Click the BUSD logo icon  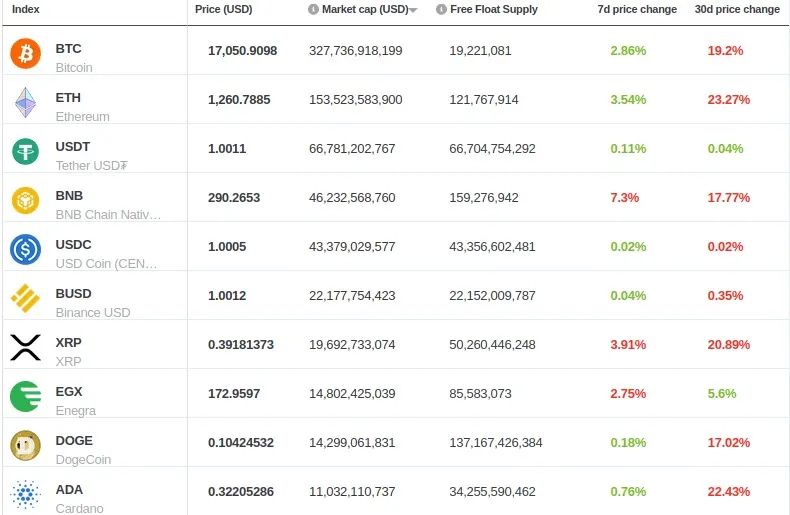point(25,298)
